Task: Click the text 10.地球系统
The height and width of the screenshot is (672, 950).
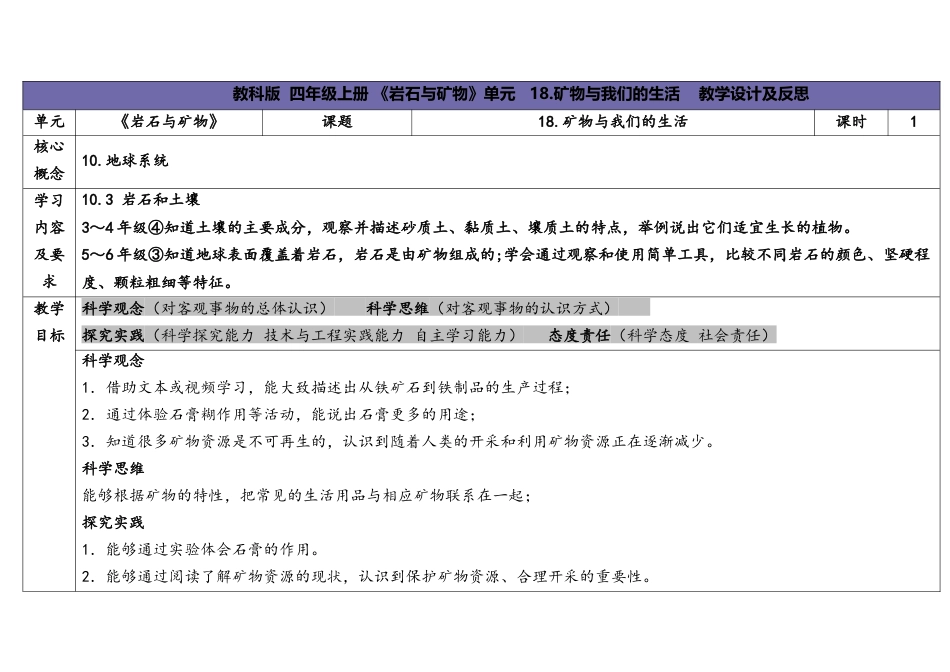Action: (x=125, y=161)
